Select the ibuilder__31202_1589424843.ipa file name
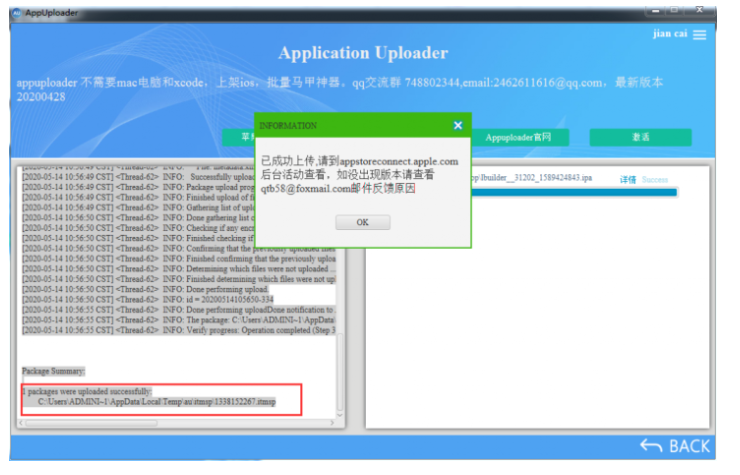This screenshot has height=475, width=740. 531,178
